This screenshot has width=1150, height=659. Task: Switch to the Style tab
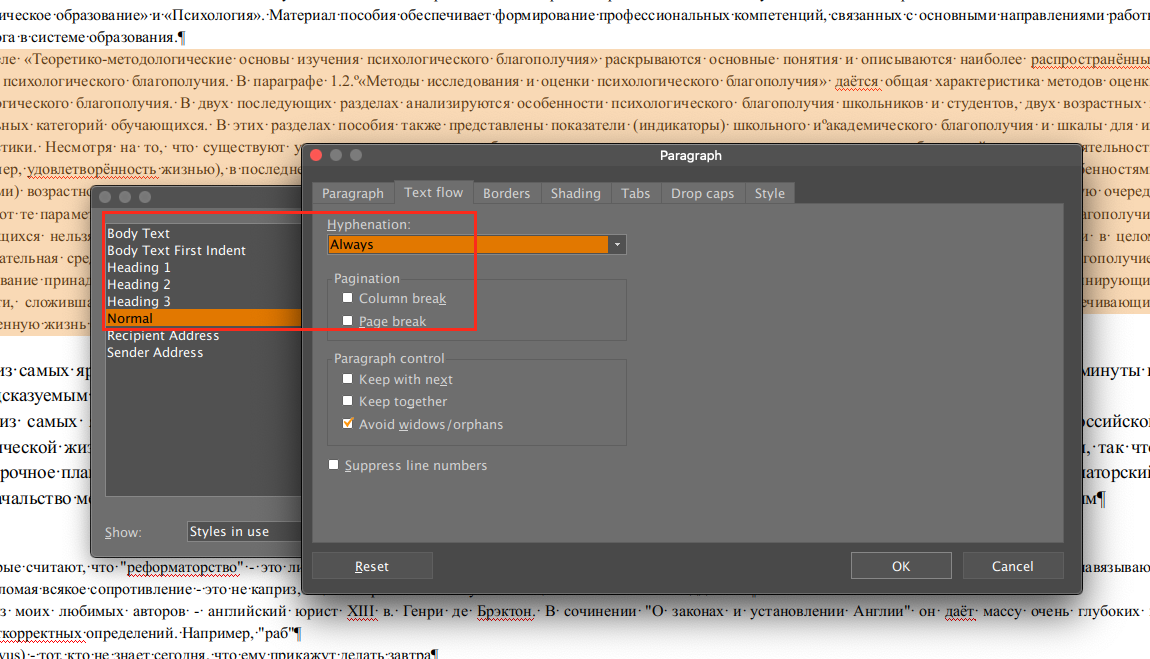pyautogui.click(x=769, y=193)
